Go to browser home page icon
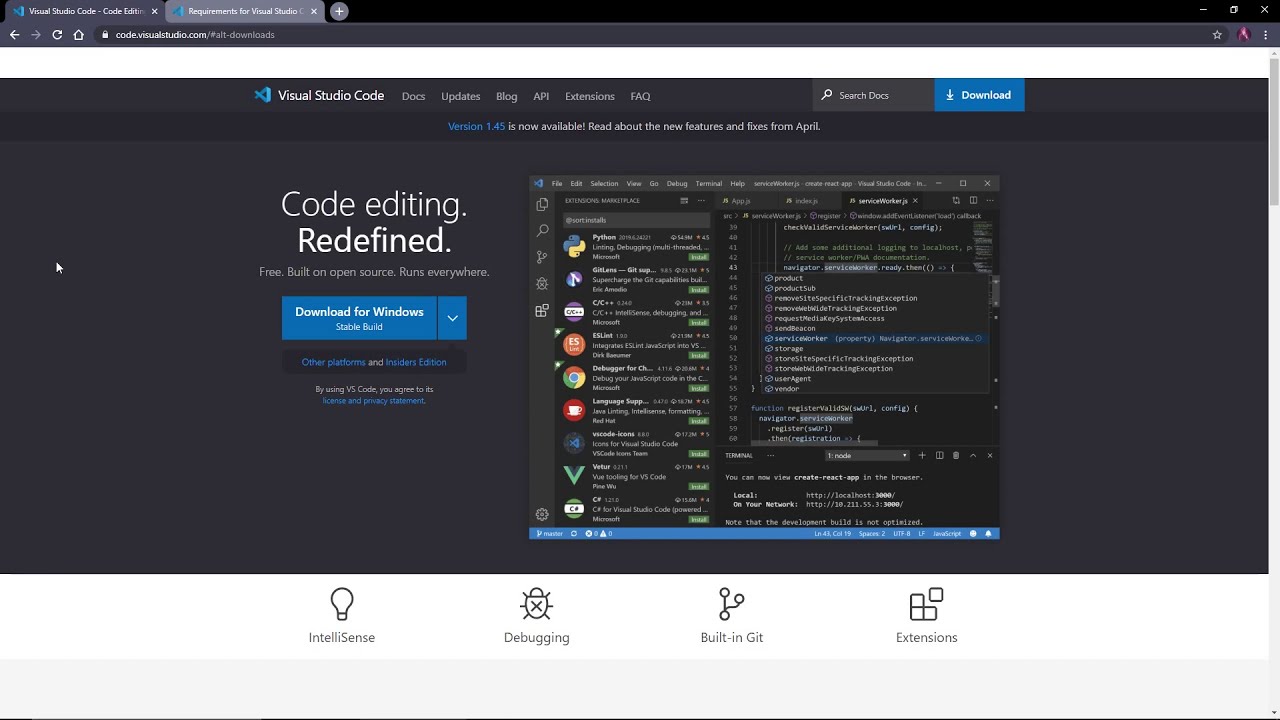1280x720 pixels. (79, 35)
